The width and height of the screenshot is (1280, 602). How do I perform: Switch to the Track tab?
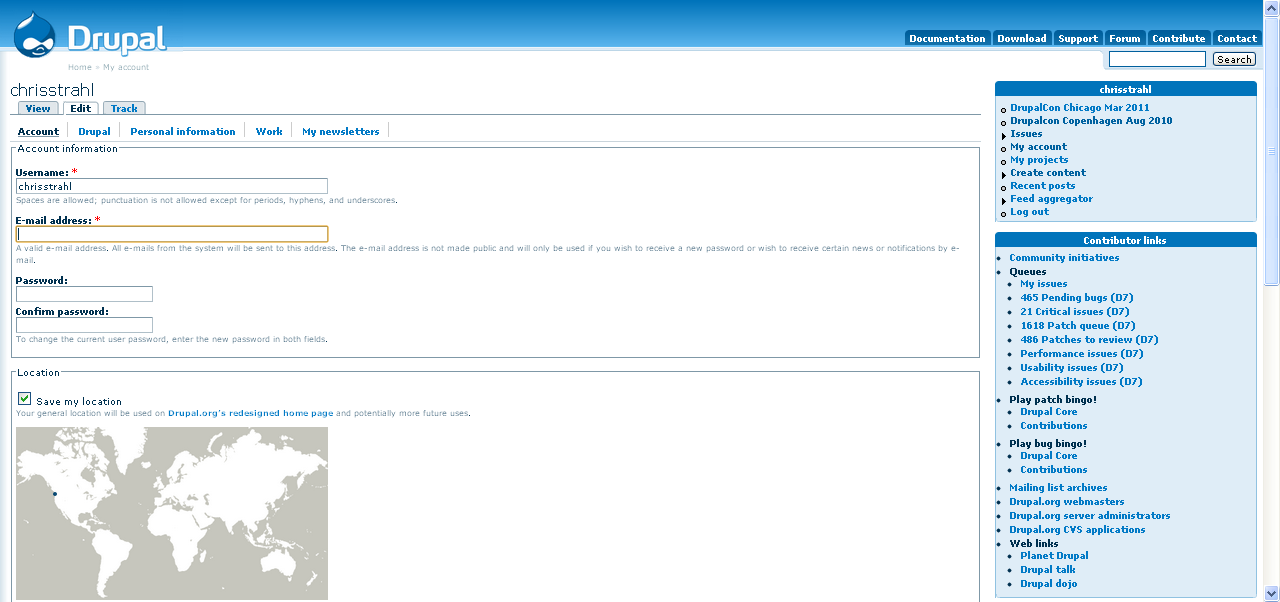(124, 108)
